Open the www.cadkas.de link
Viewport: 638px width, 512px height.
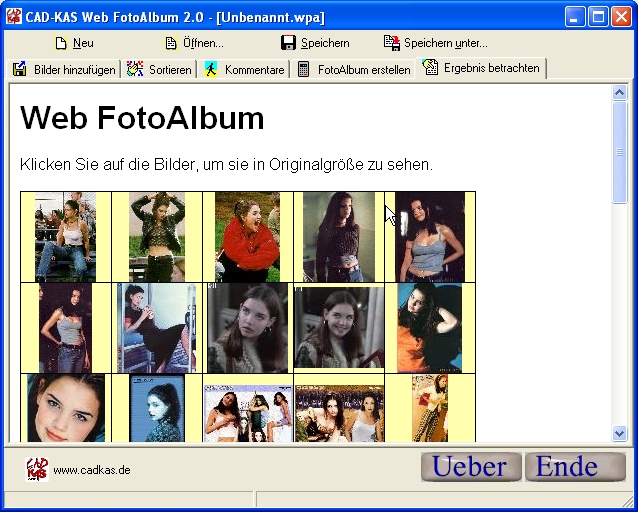(x=92, y=470)
